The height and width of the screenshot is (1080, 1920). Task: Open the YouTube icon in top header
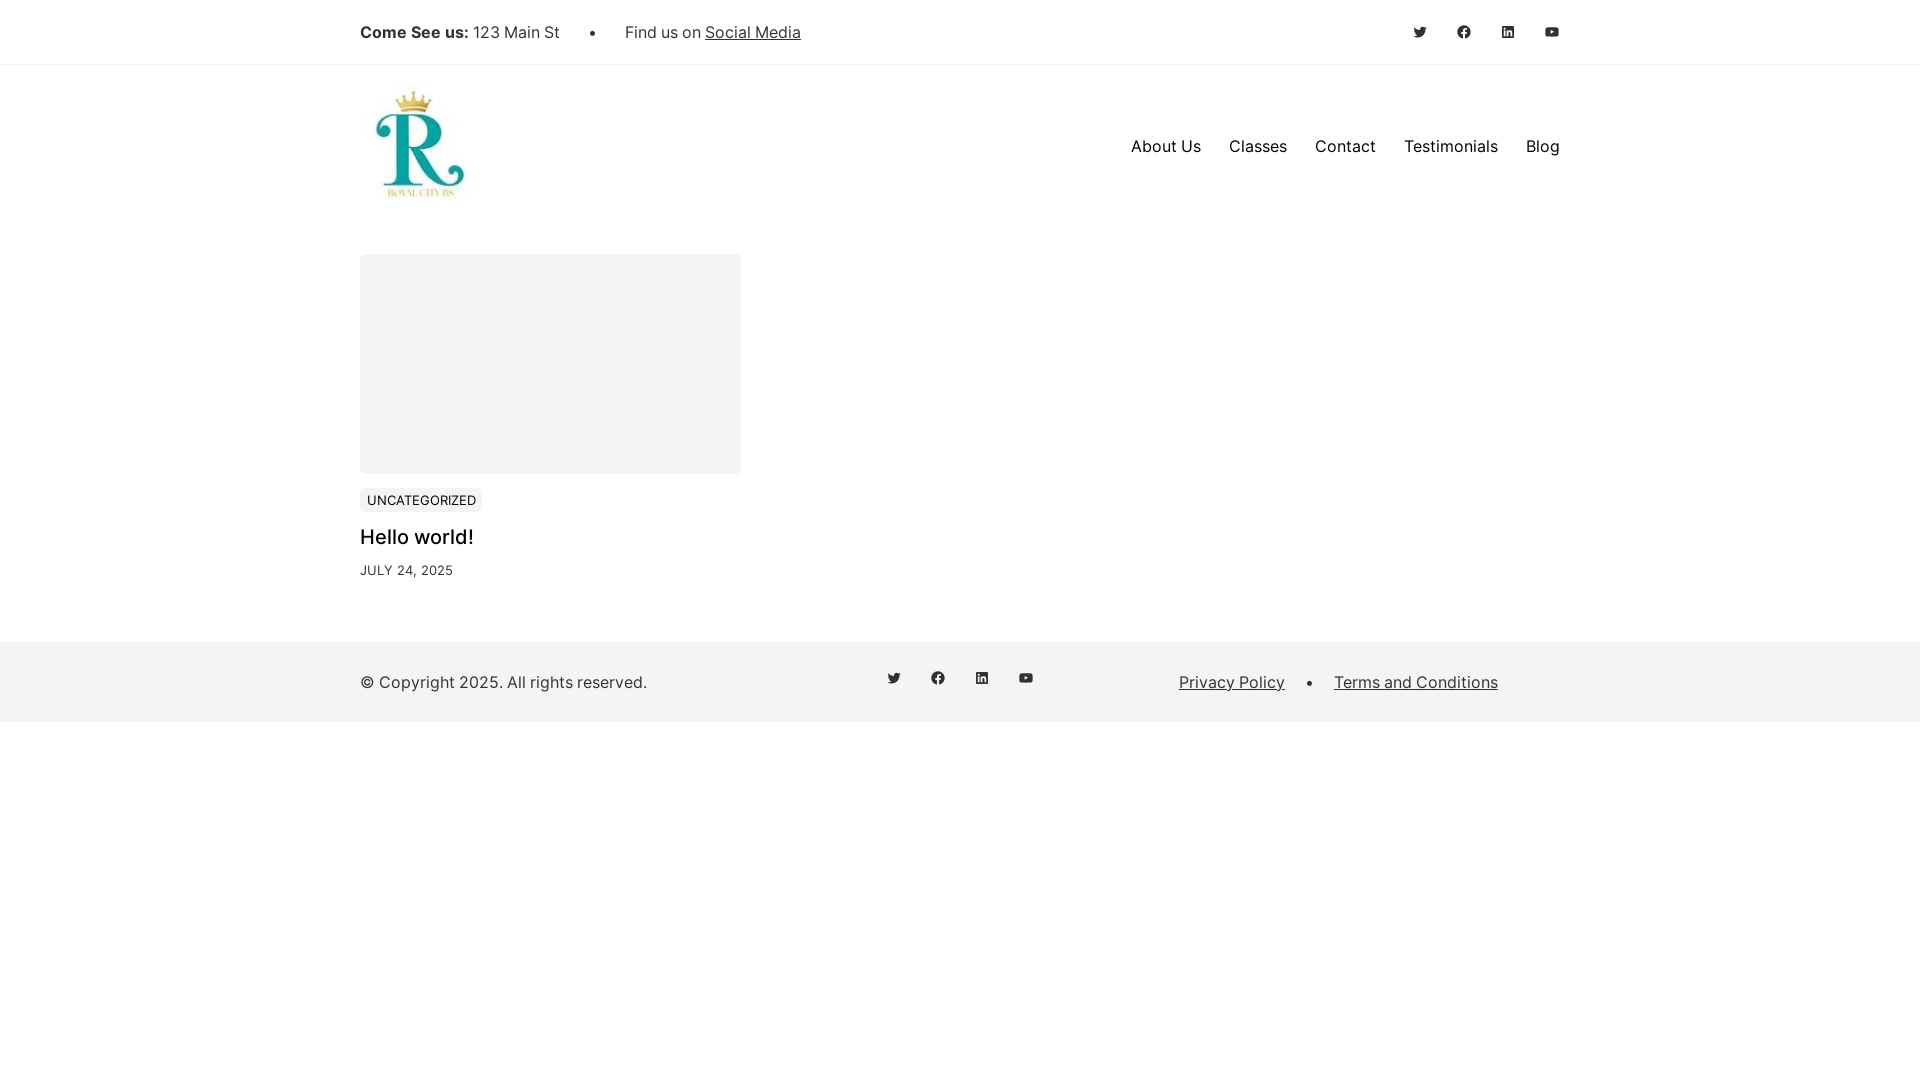coord(1552,32)
